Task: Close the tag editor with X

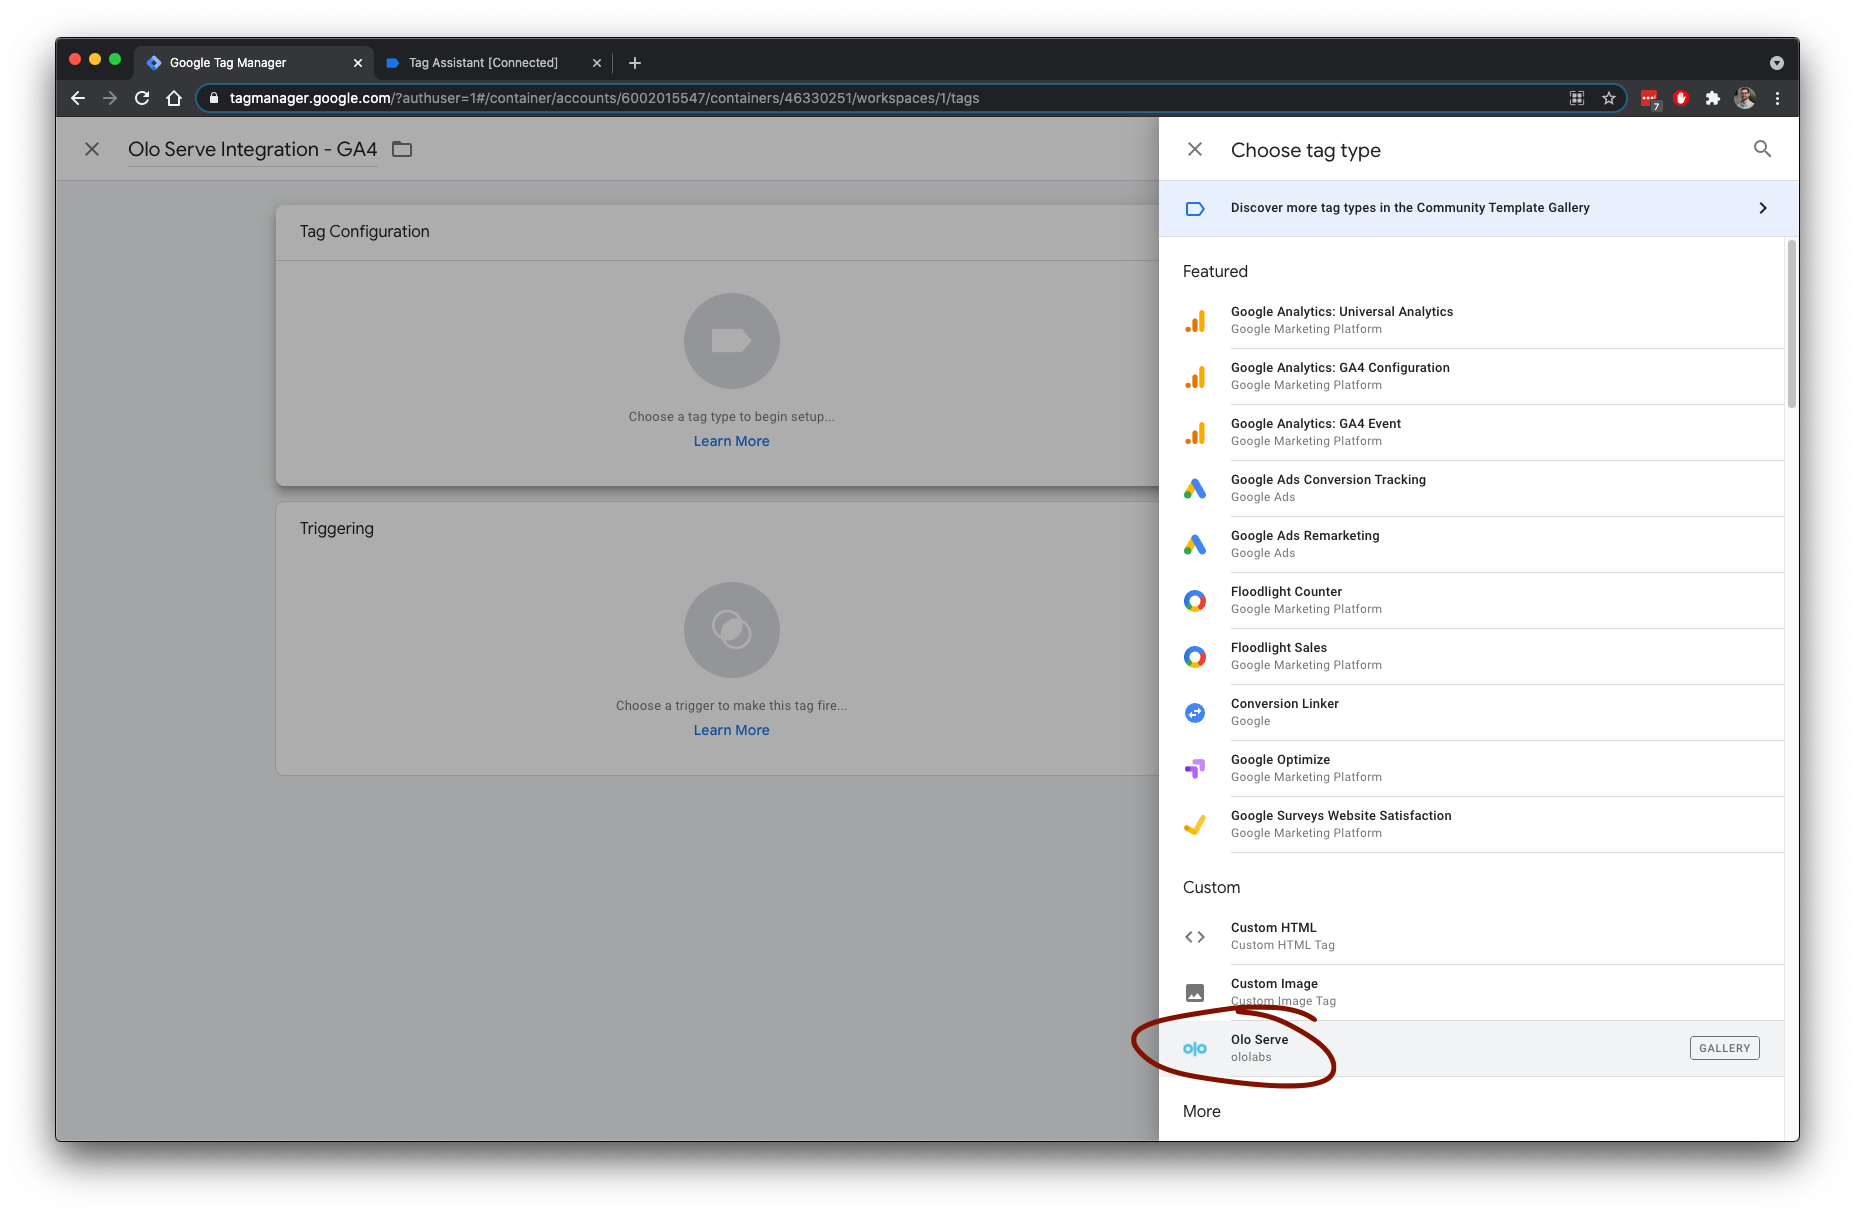Action: click(x=92, y=149)
